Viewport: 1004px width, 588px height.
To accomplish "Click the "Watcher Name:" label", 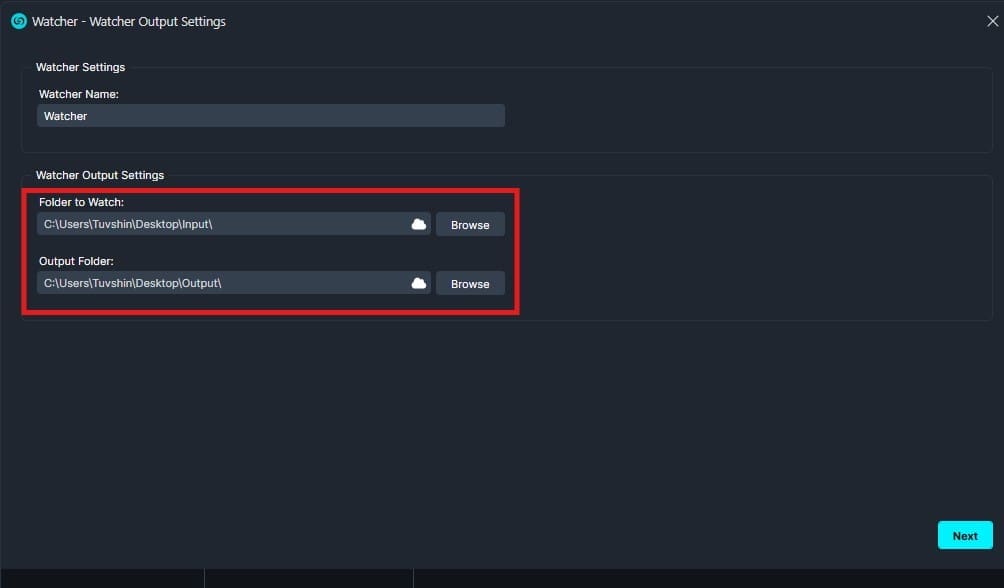I will point(79,94).
